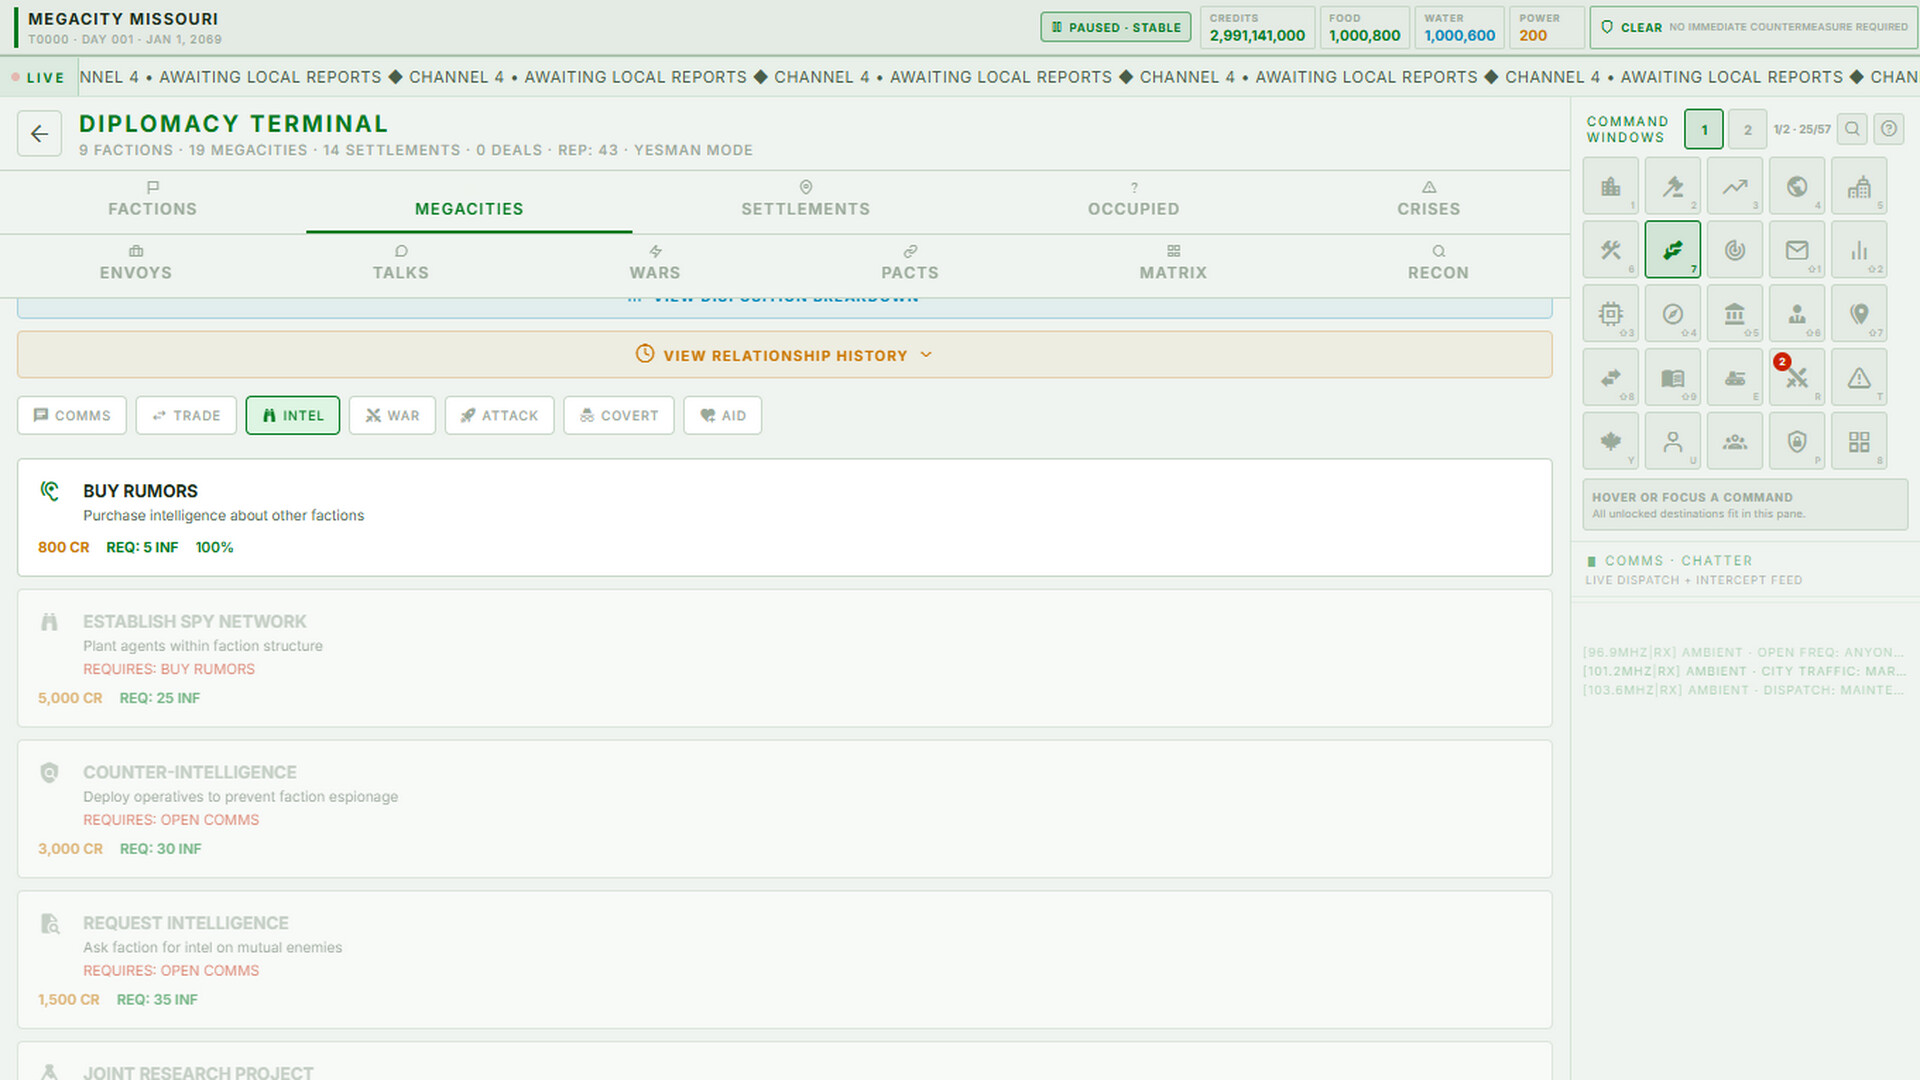This screenshot has height=1080, width=1920.
Task: Open the compass command window
Action: click(1672, 314)
